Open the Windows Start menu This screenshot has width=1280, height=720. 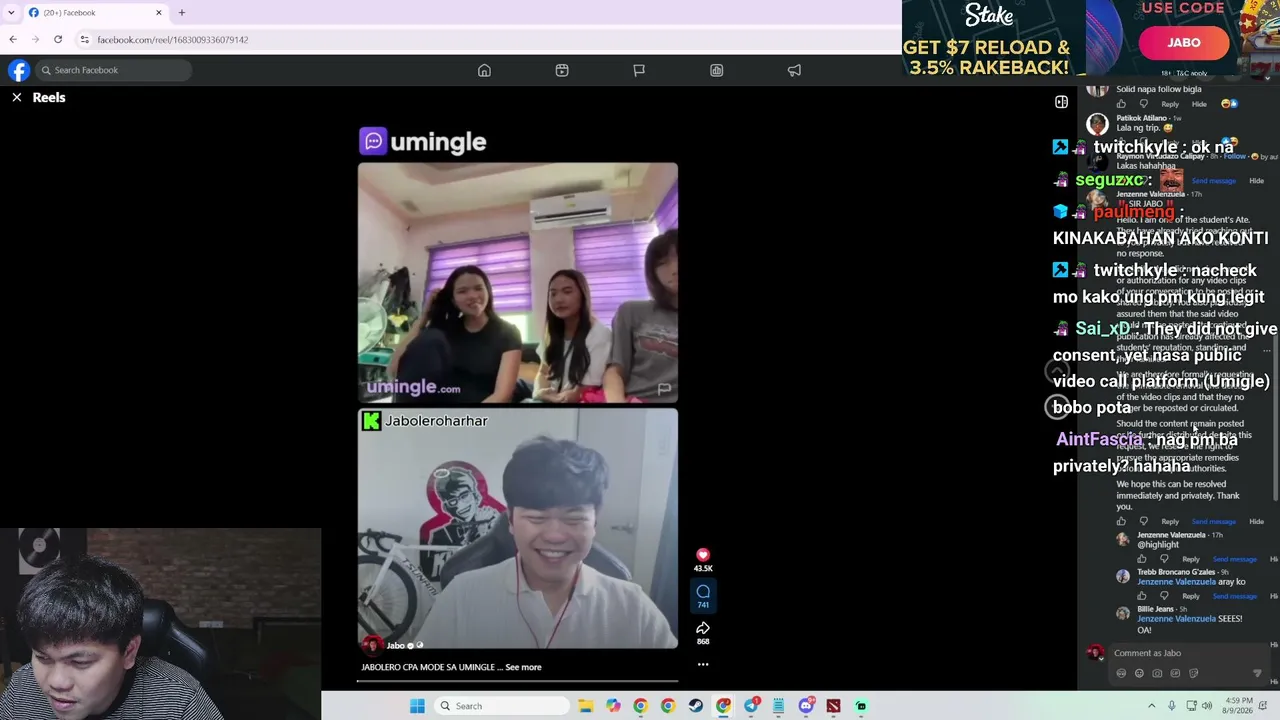pyautogui.click(x=417, y=706)
